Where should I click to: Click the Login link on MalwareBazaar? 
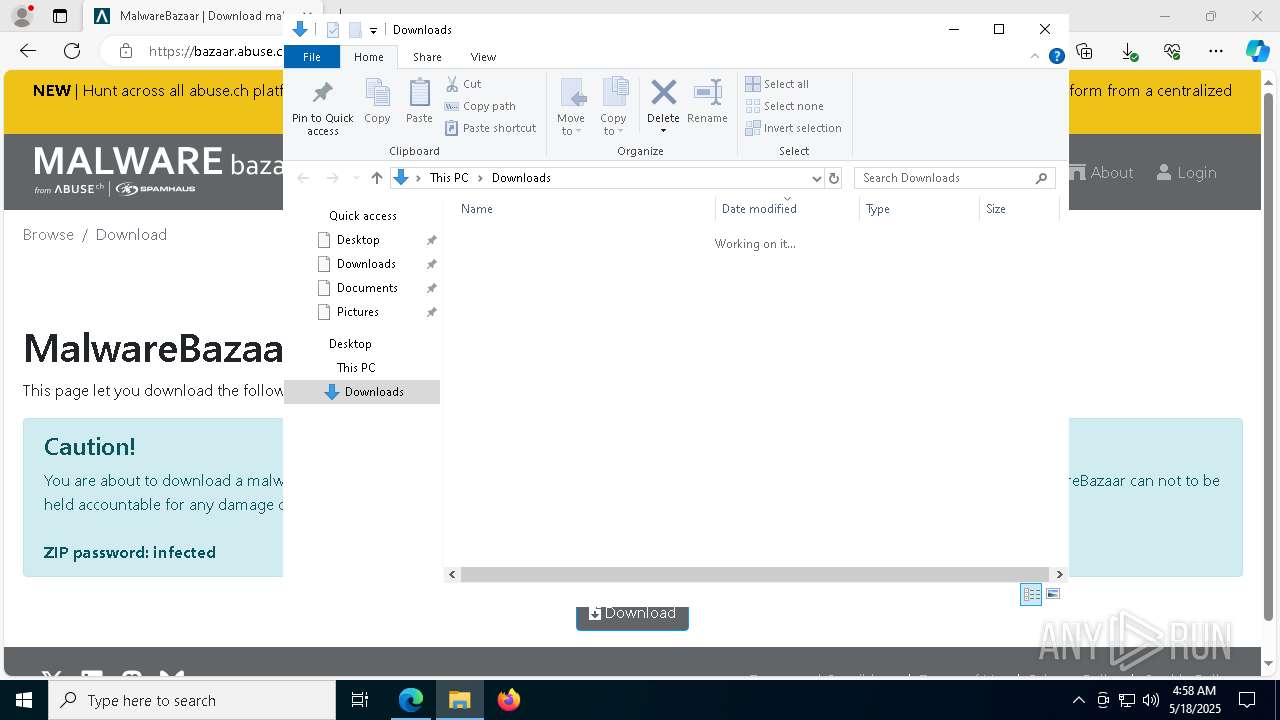1186,173
